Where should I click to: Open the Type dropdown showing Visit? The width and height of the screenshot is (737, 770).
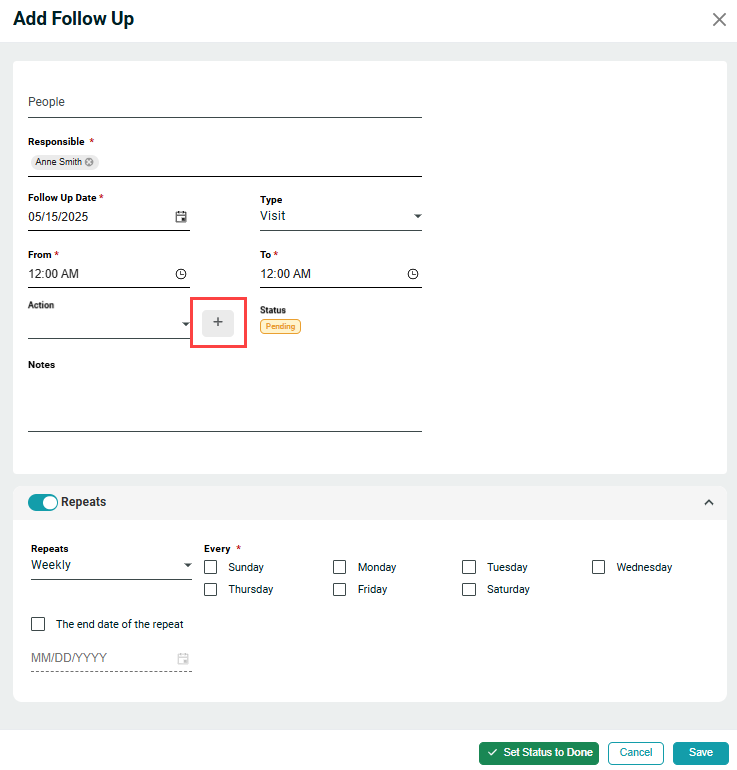pyautogui.click(x=340, y=216)
